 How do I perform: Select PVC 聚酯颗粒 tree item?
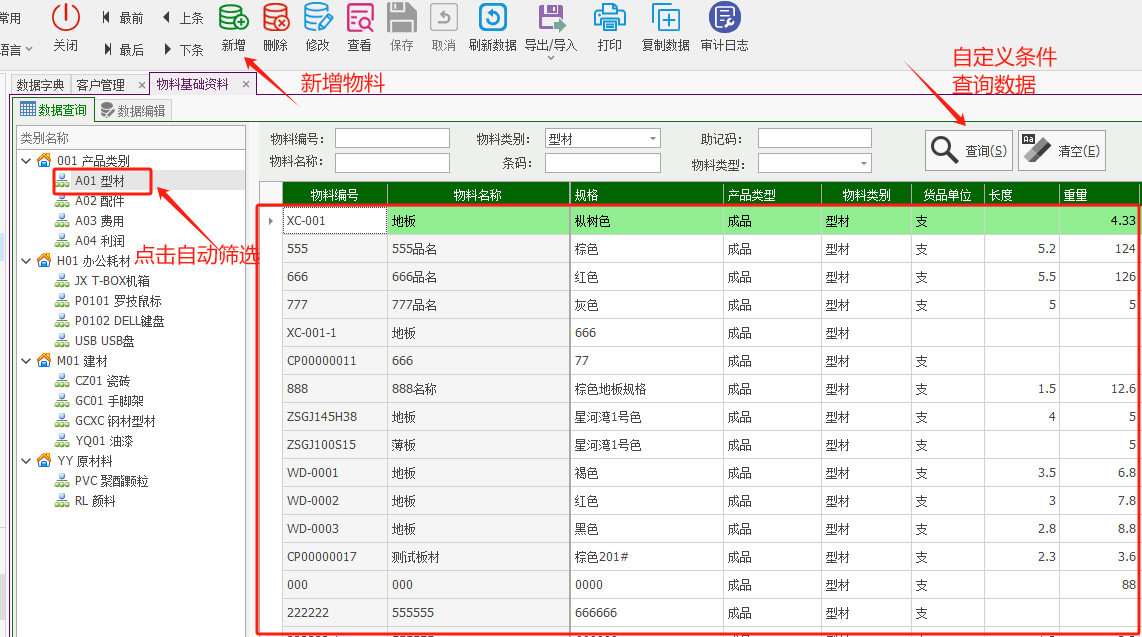tap(111, 481)
